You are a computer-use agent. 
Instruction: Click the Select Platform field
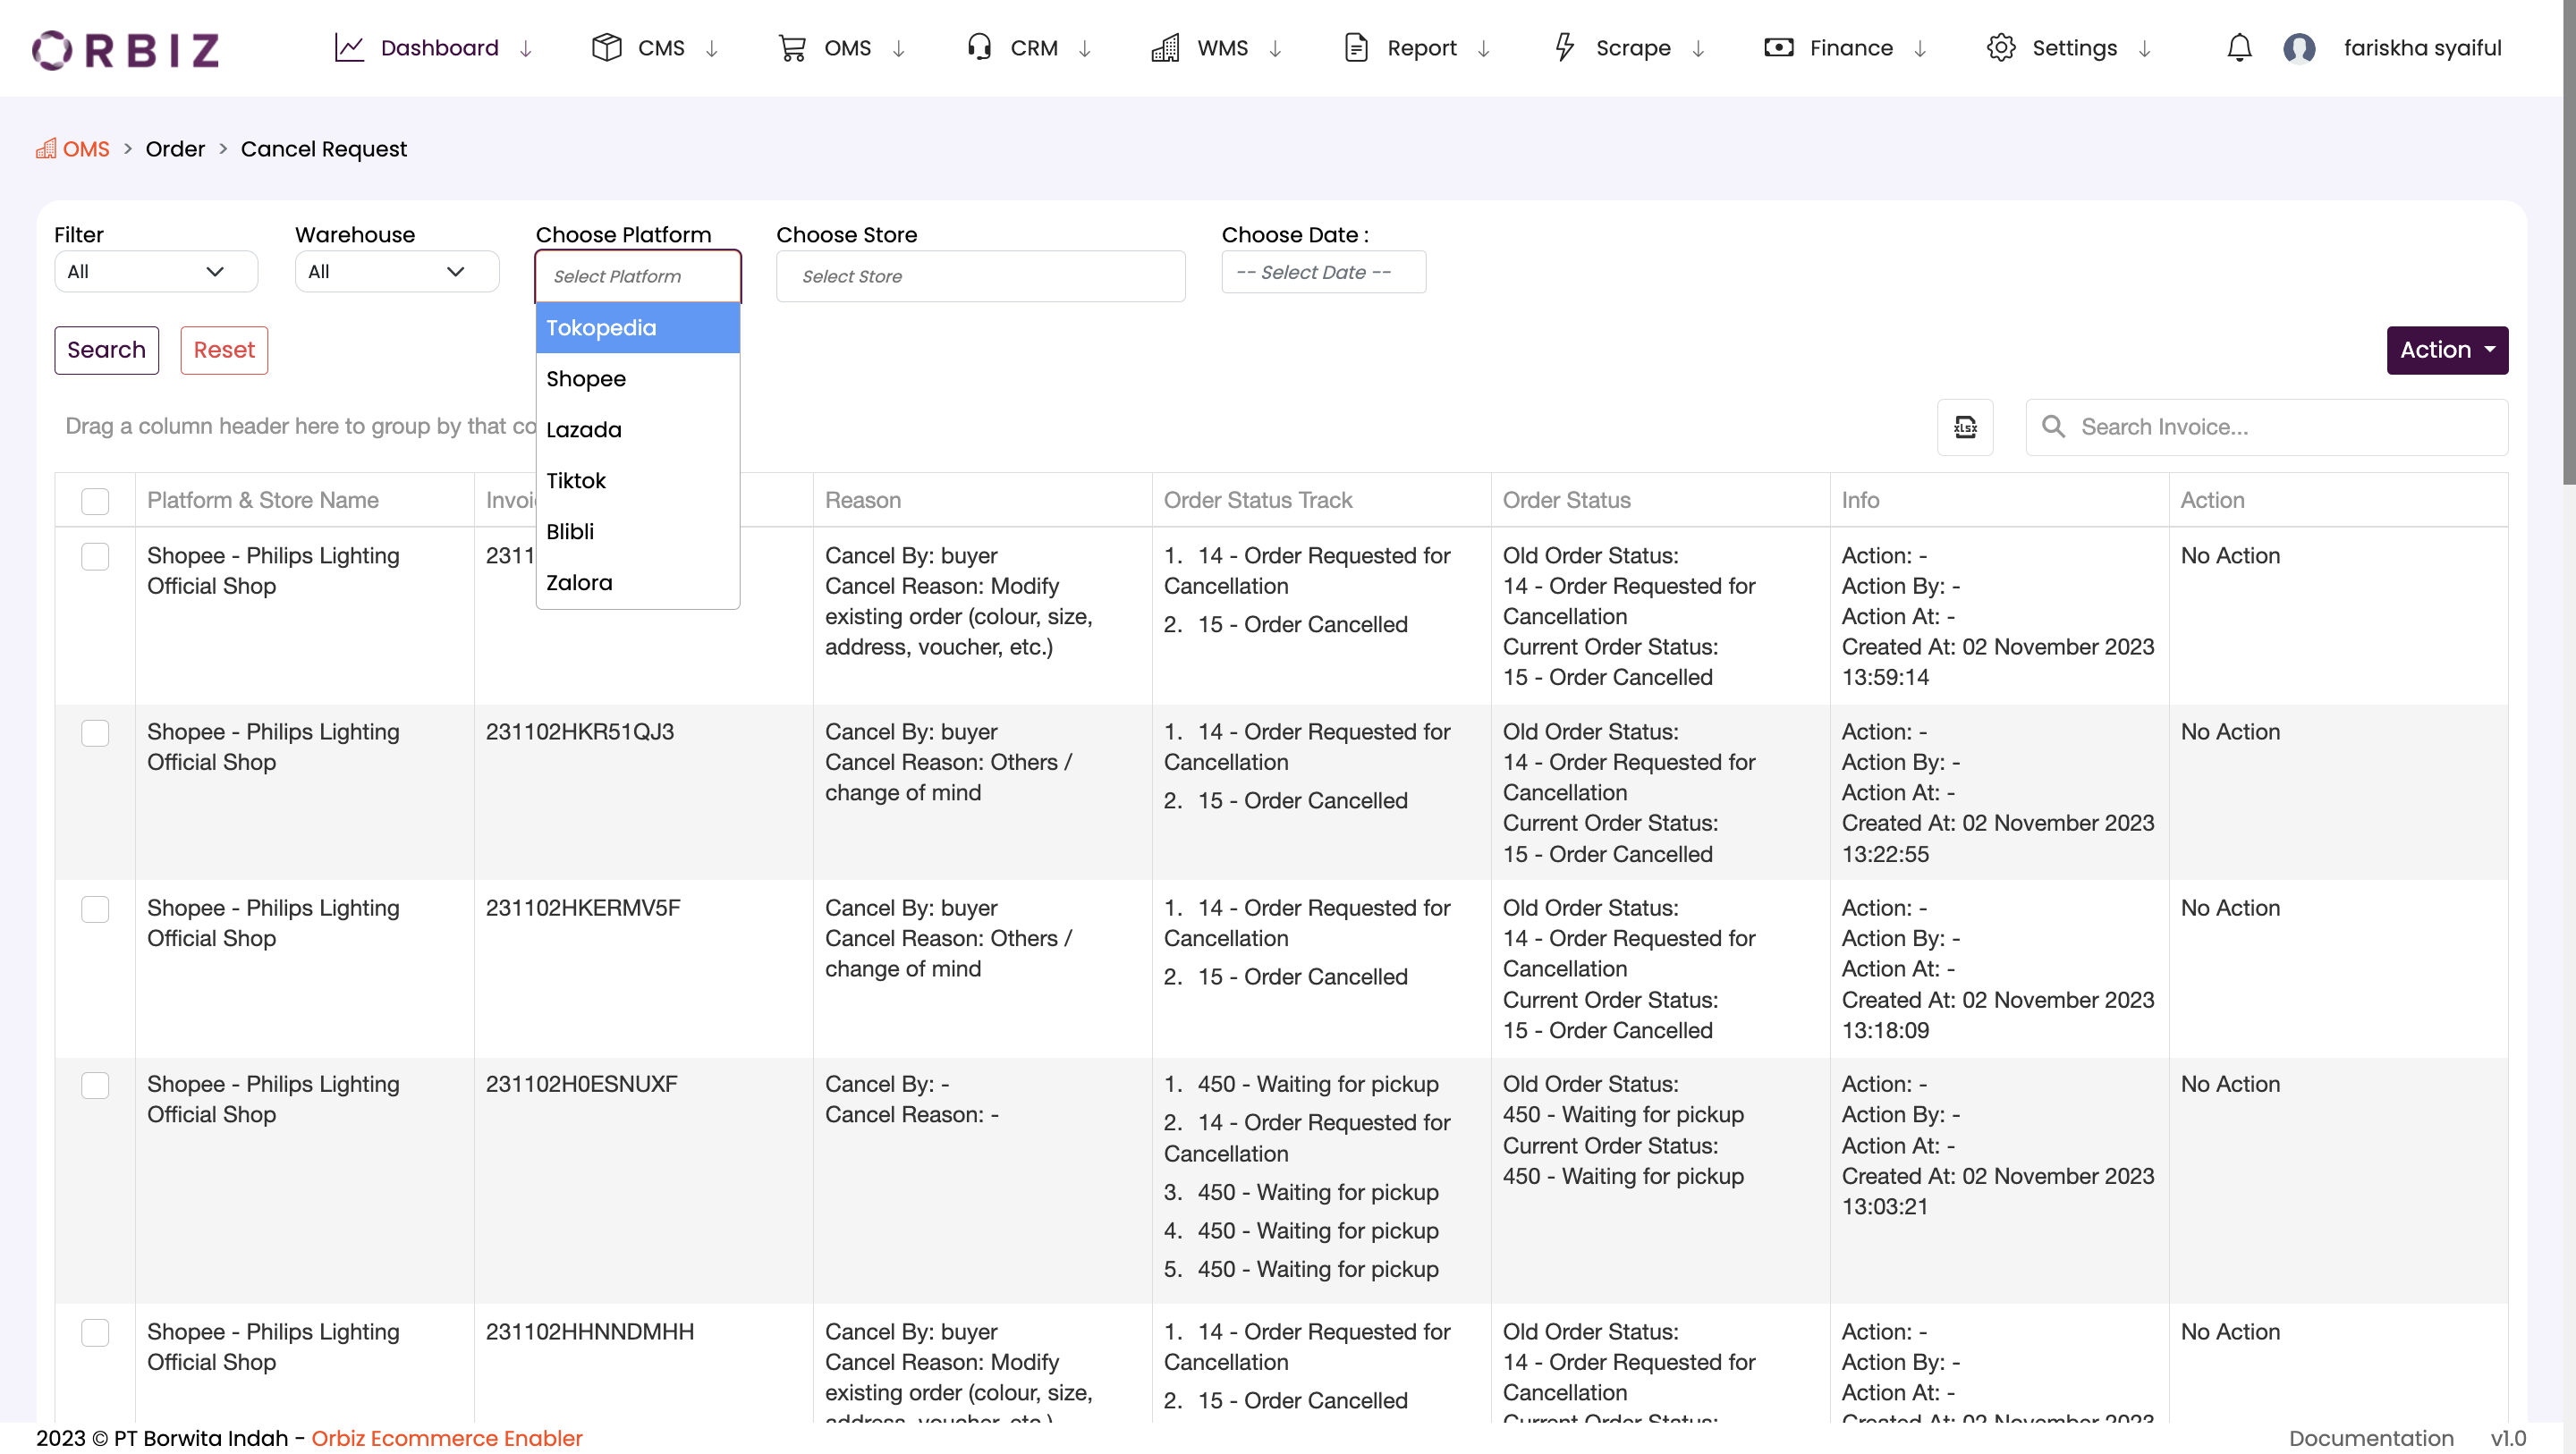click(638, 276)
